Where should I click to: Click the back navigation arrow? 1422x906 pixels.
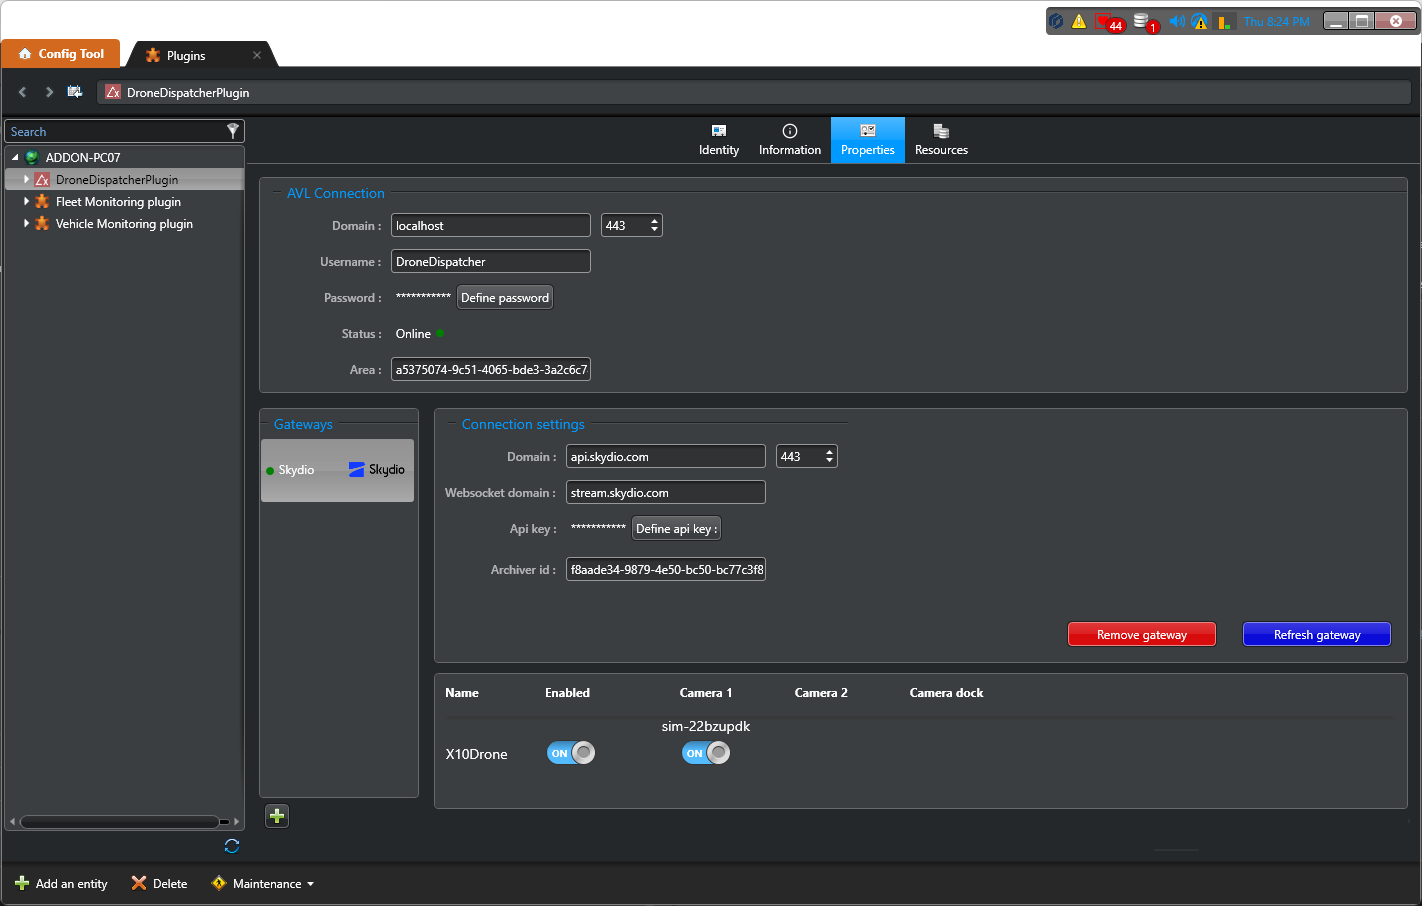click(22, 91)
